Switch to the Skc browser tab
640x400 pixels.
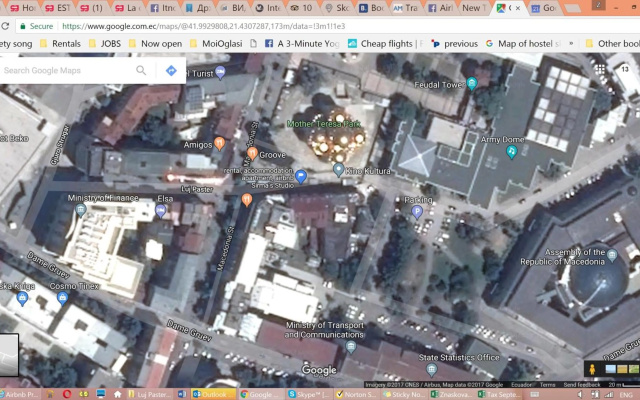[x=337, y=8]
